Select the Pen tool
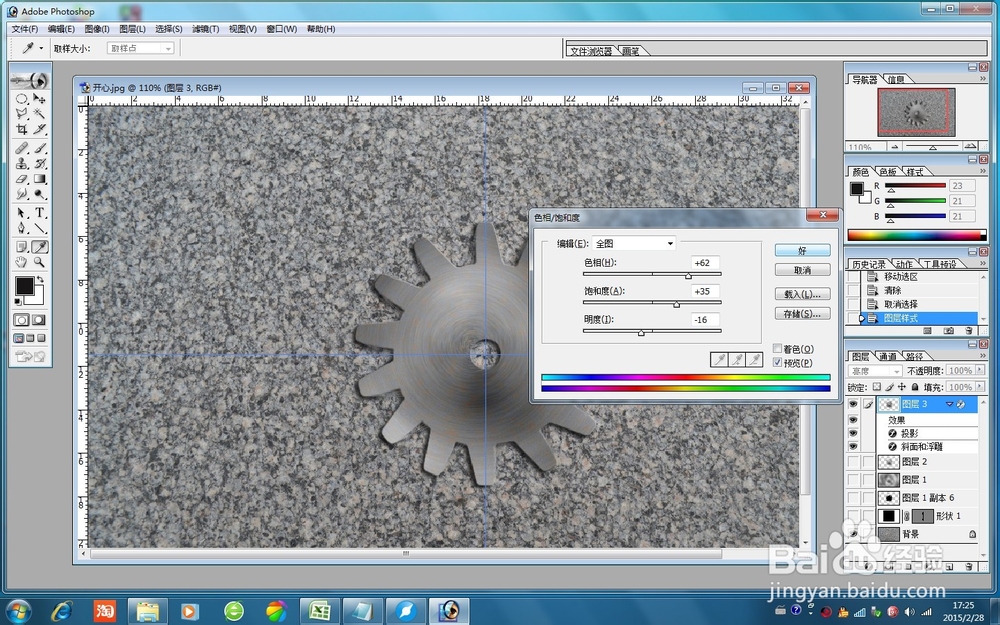Viewport: 1000px width, 625px height. pyautogui.click(x=22, y=228)
